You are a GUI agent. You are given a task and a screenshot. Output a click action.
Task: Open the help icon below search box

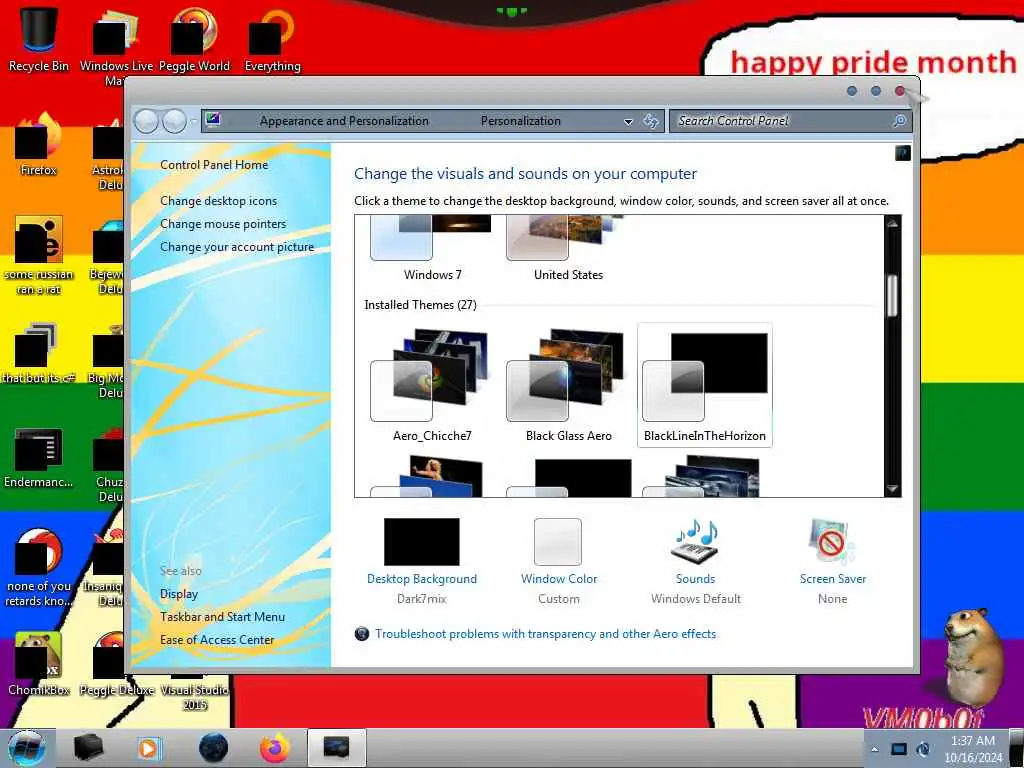click(x=903, y=153)
